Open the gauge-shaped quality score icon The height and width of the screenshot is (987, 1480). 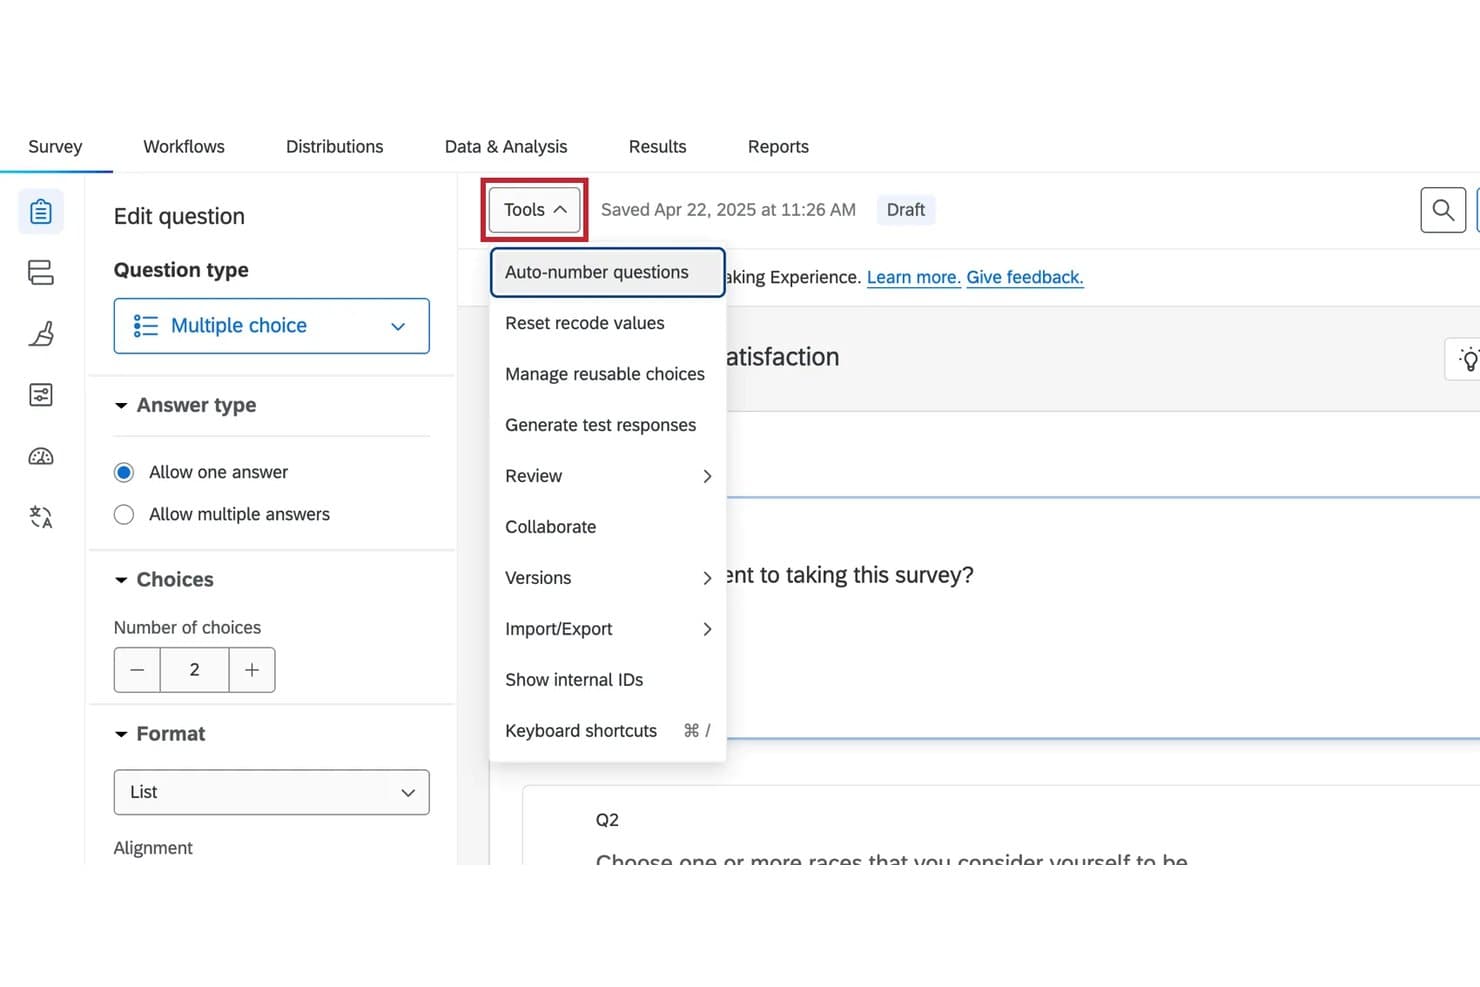coord(41,457)
